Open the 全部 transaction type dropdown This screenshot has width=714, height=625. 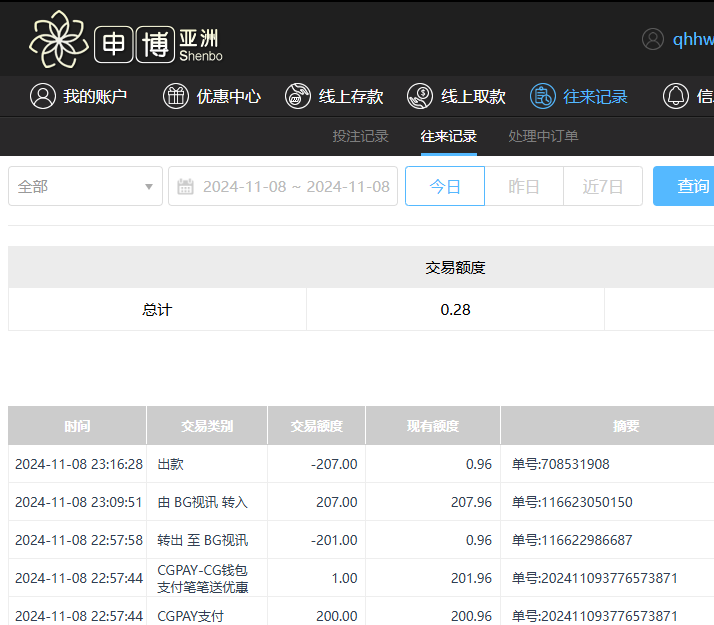(85, 186)
